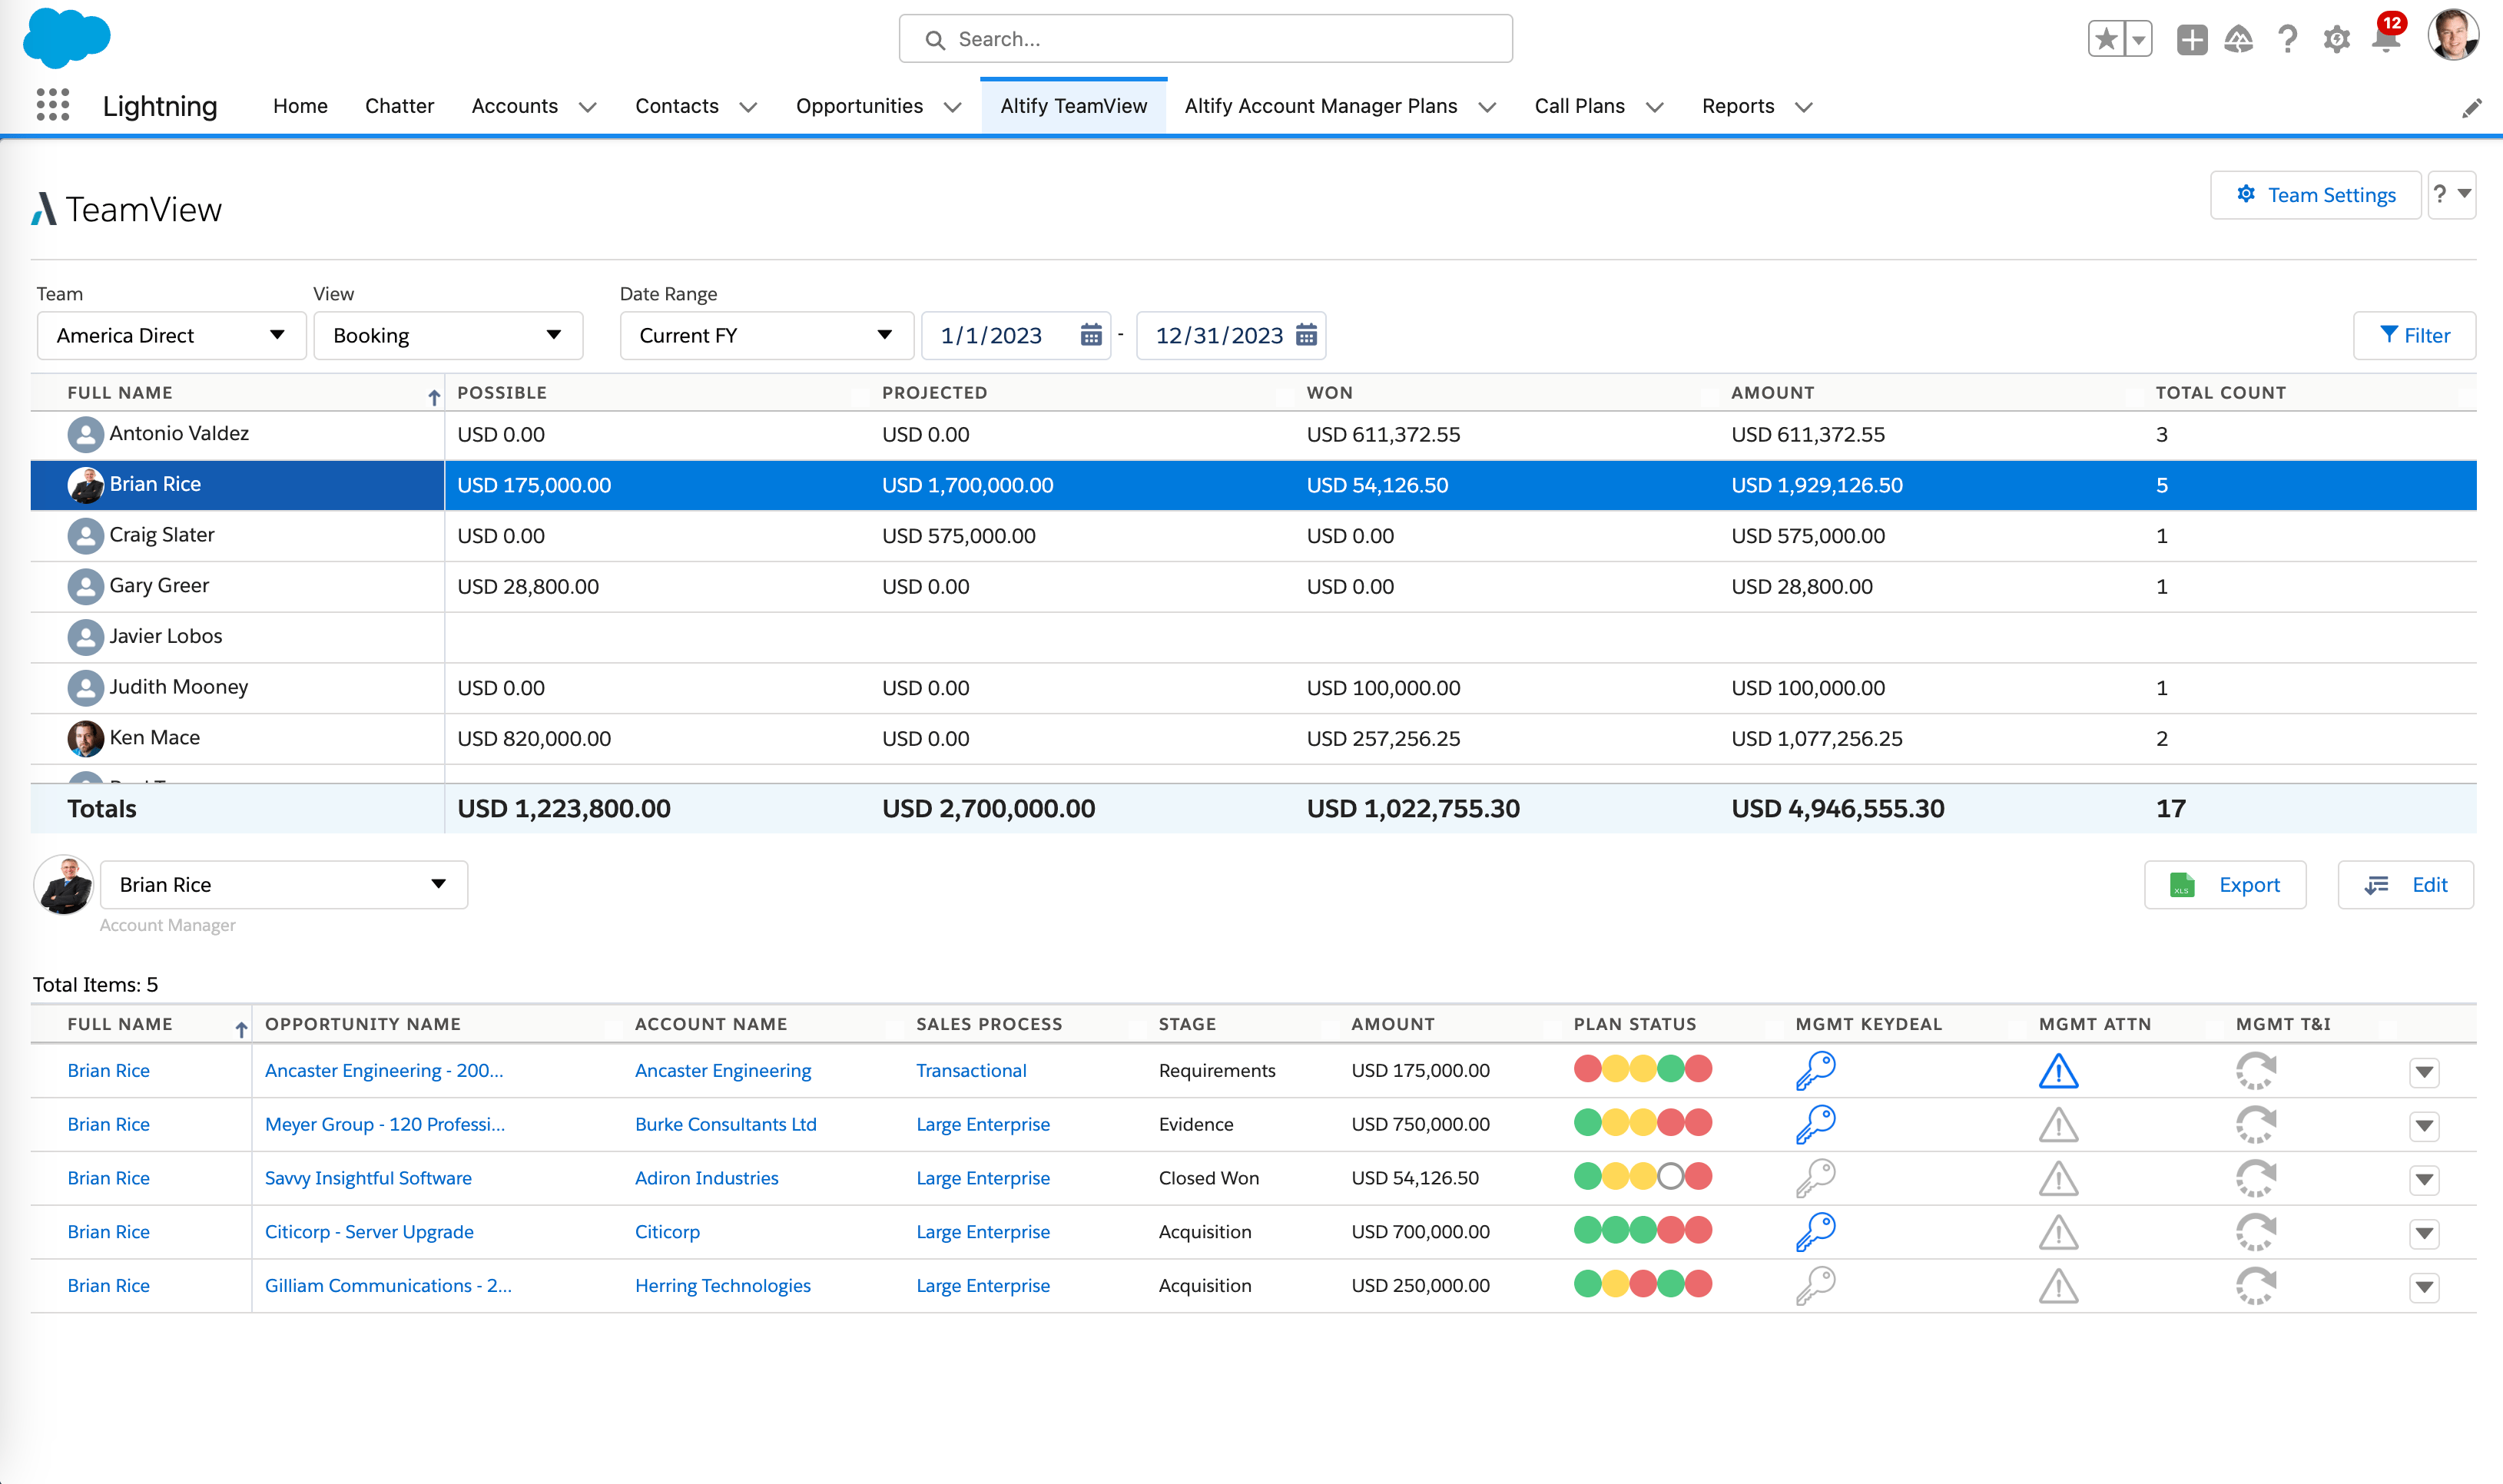The height and width of the screenshot is (1484, 2503).
Task: Go to the Chatter tab
Action: point(399,106)
